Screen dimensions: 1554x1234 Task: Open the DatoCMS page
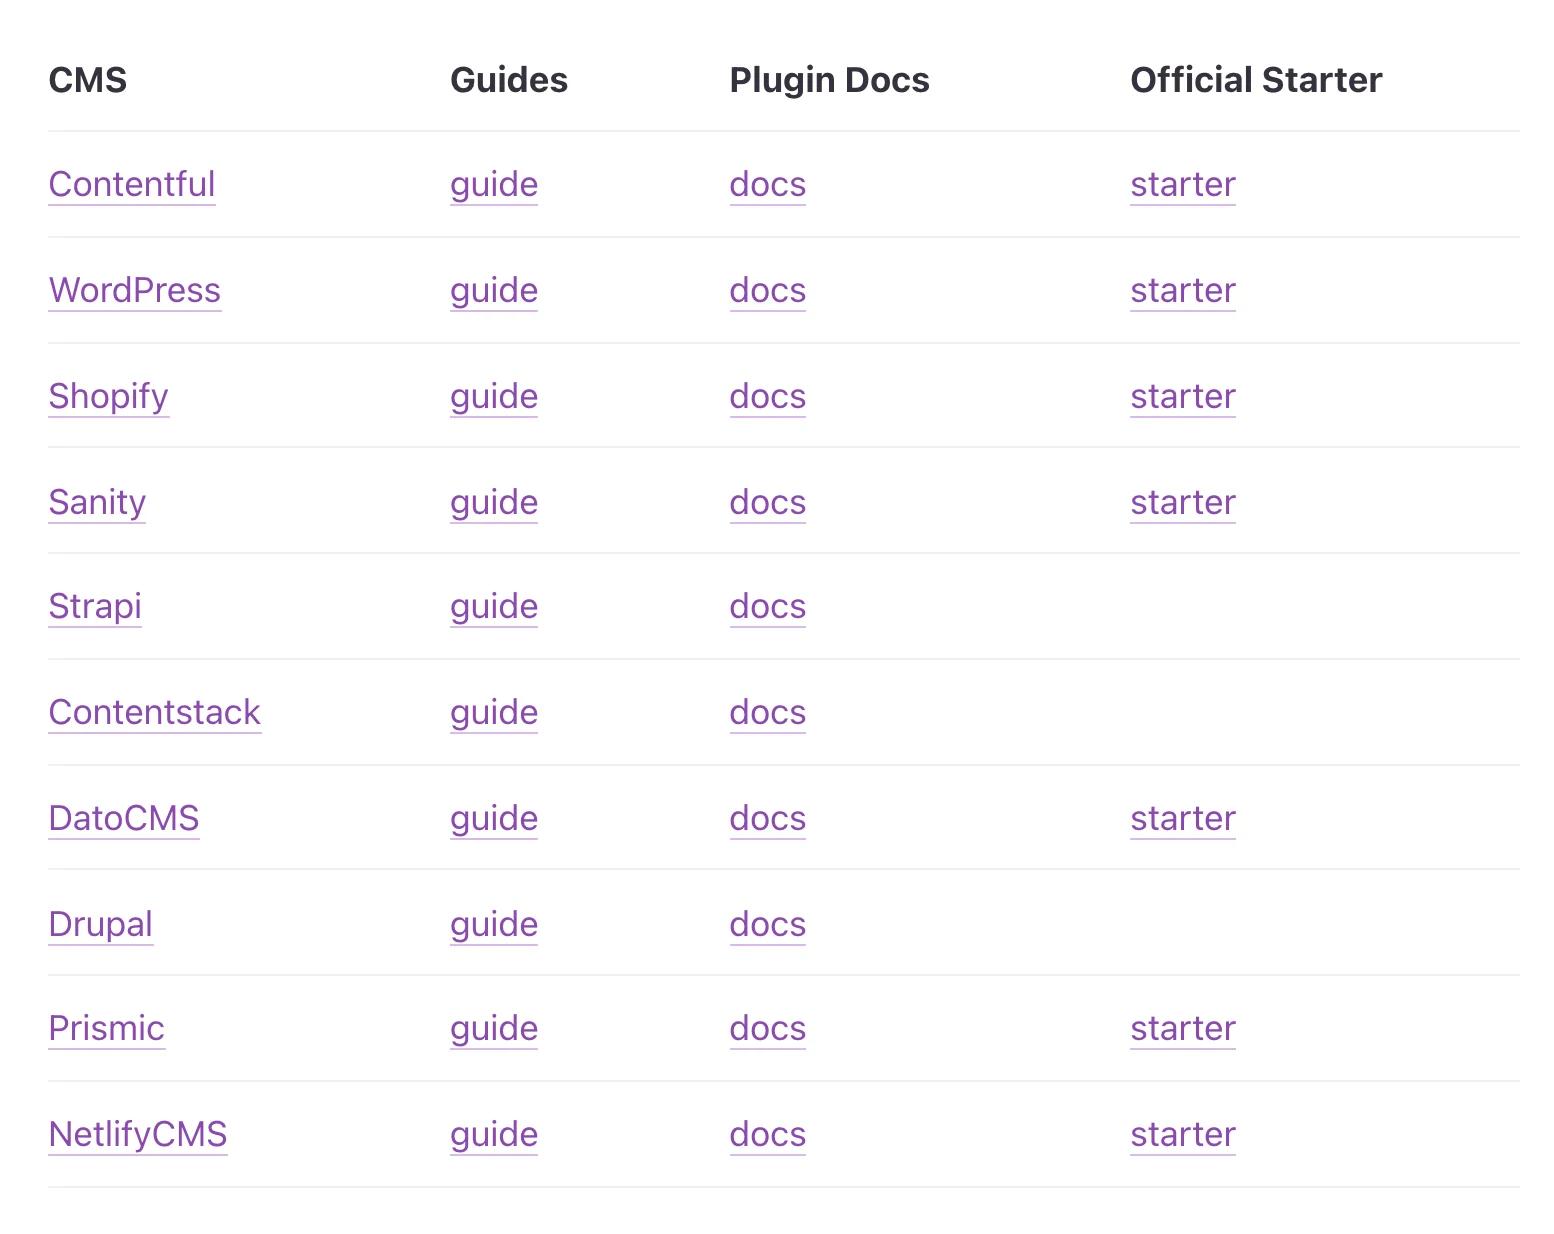(123, 819)
